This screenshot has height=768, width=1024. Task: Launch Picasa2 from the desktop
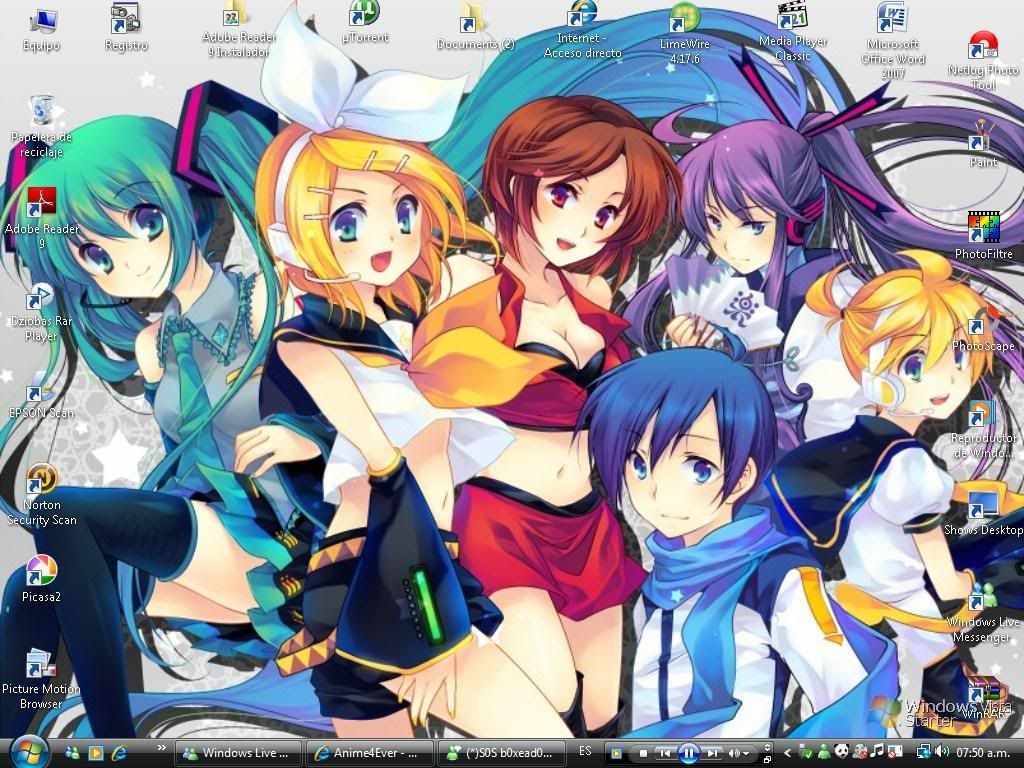pos(41,579)
